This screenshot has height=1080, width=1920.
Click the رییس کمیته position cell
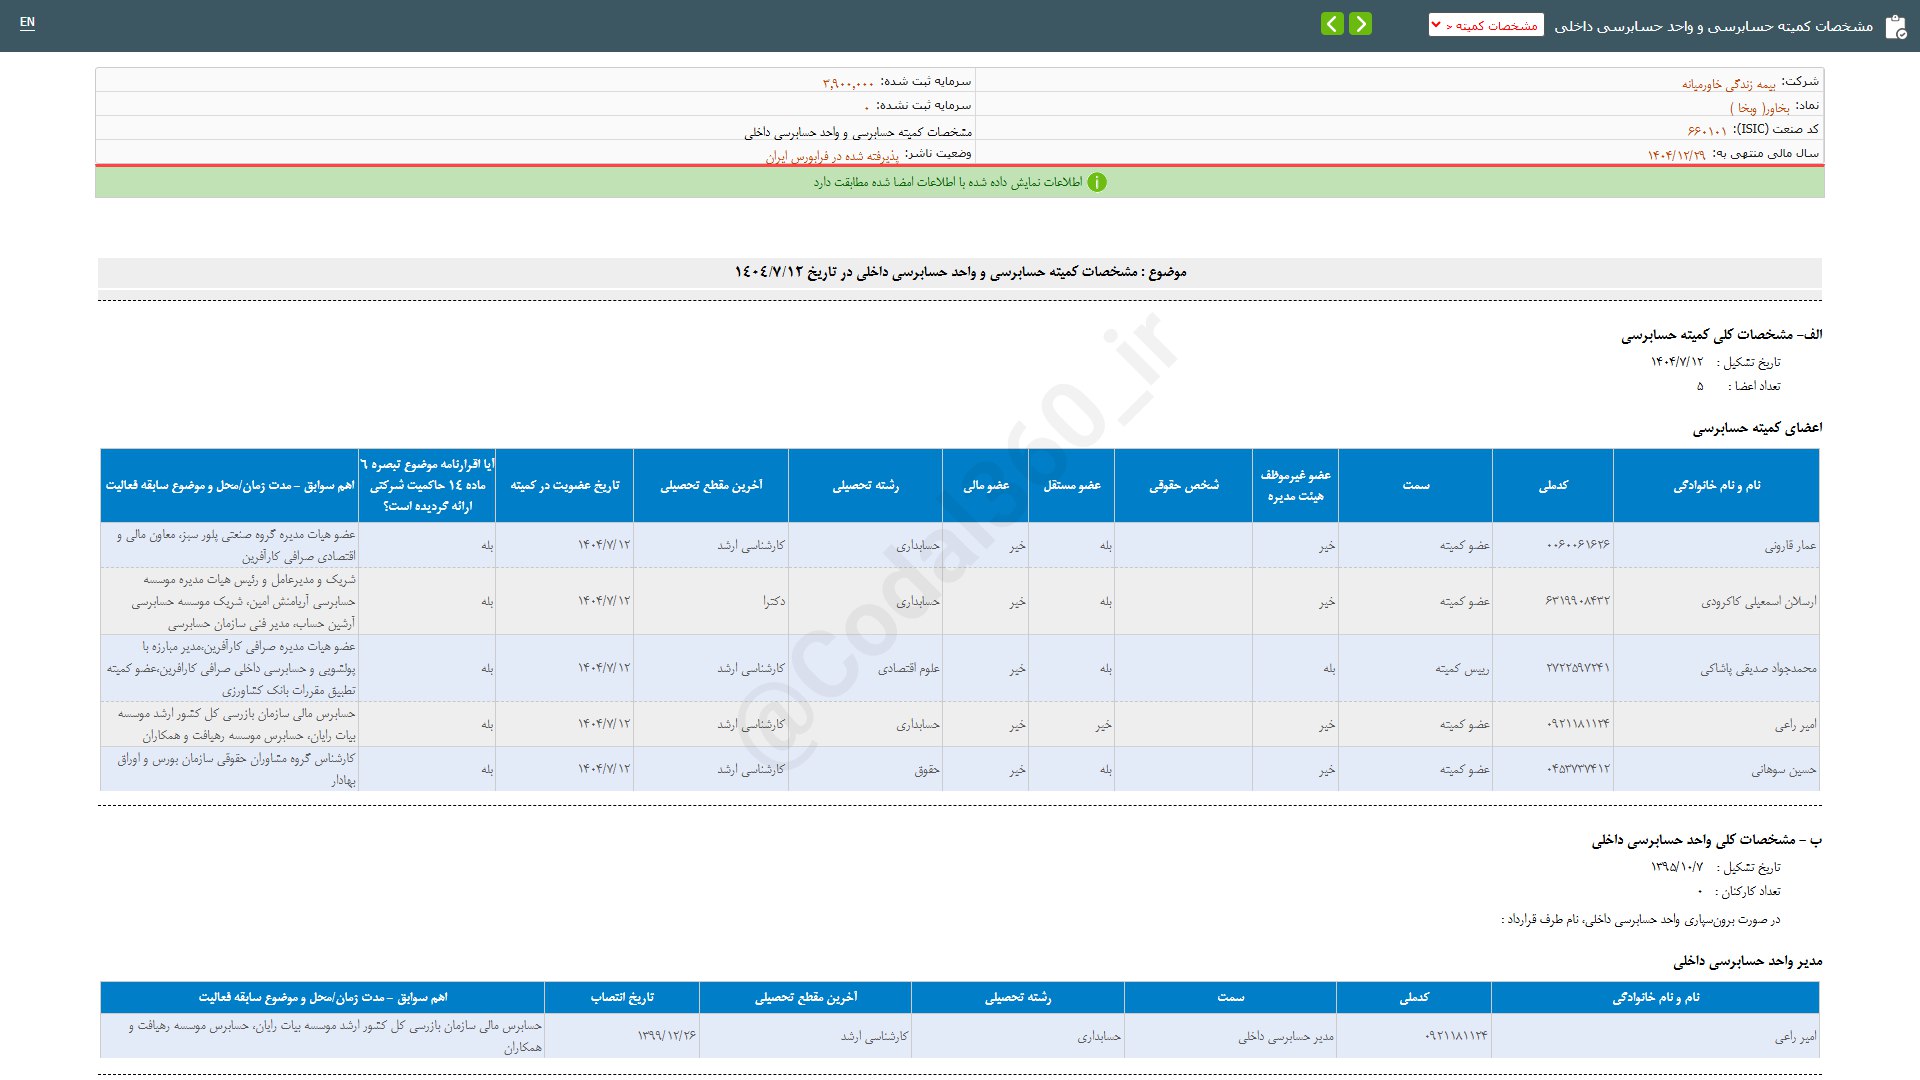1462,668
